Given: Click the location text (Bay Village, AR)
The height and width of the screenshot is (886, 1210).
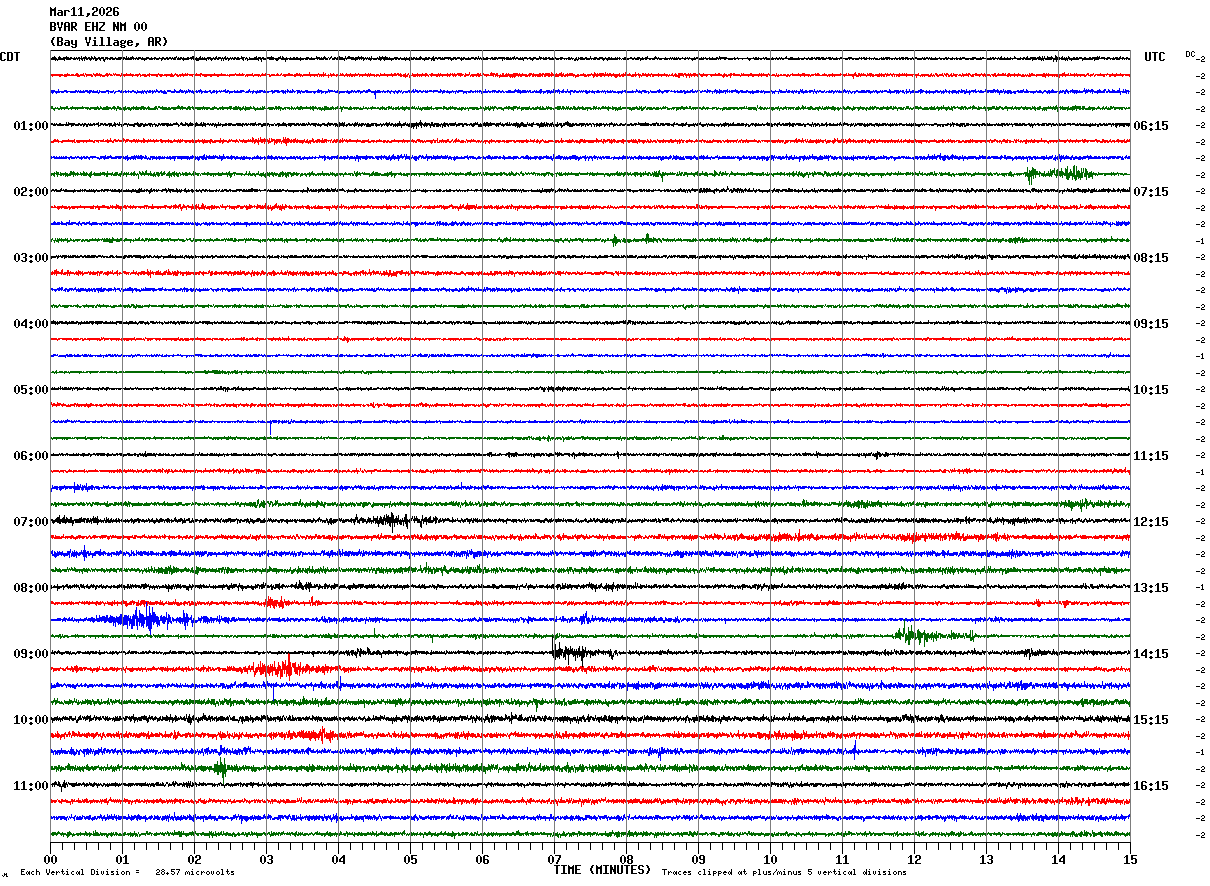Looking at the screenshot, I should tap(109, 42).
